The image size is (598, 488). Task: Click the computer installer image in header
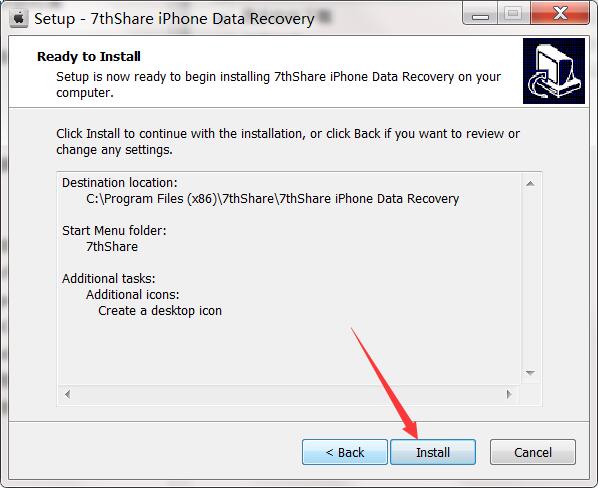point(554,71)
